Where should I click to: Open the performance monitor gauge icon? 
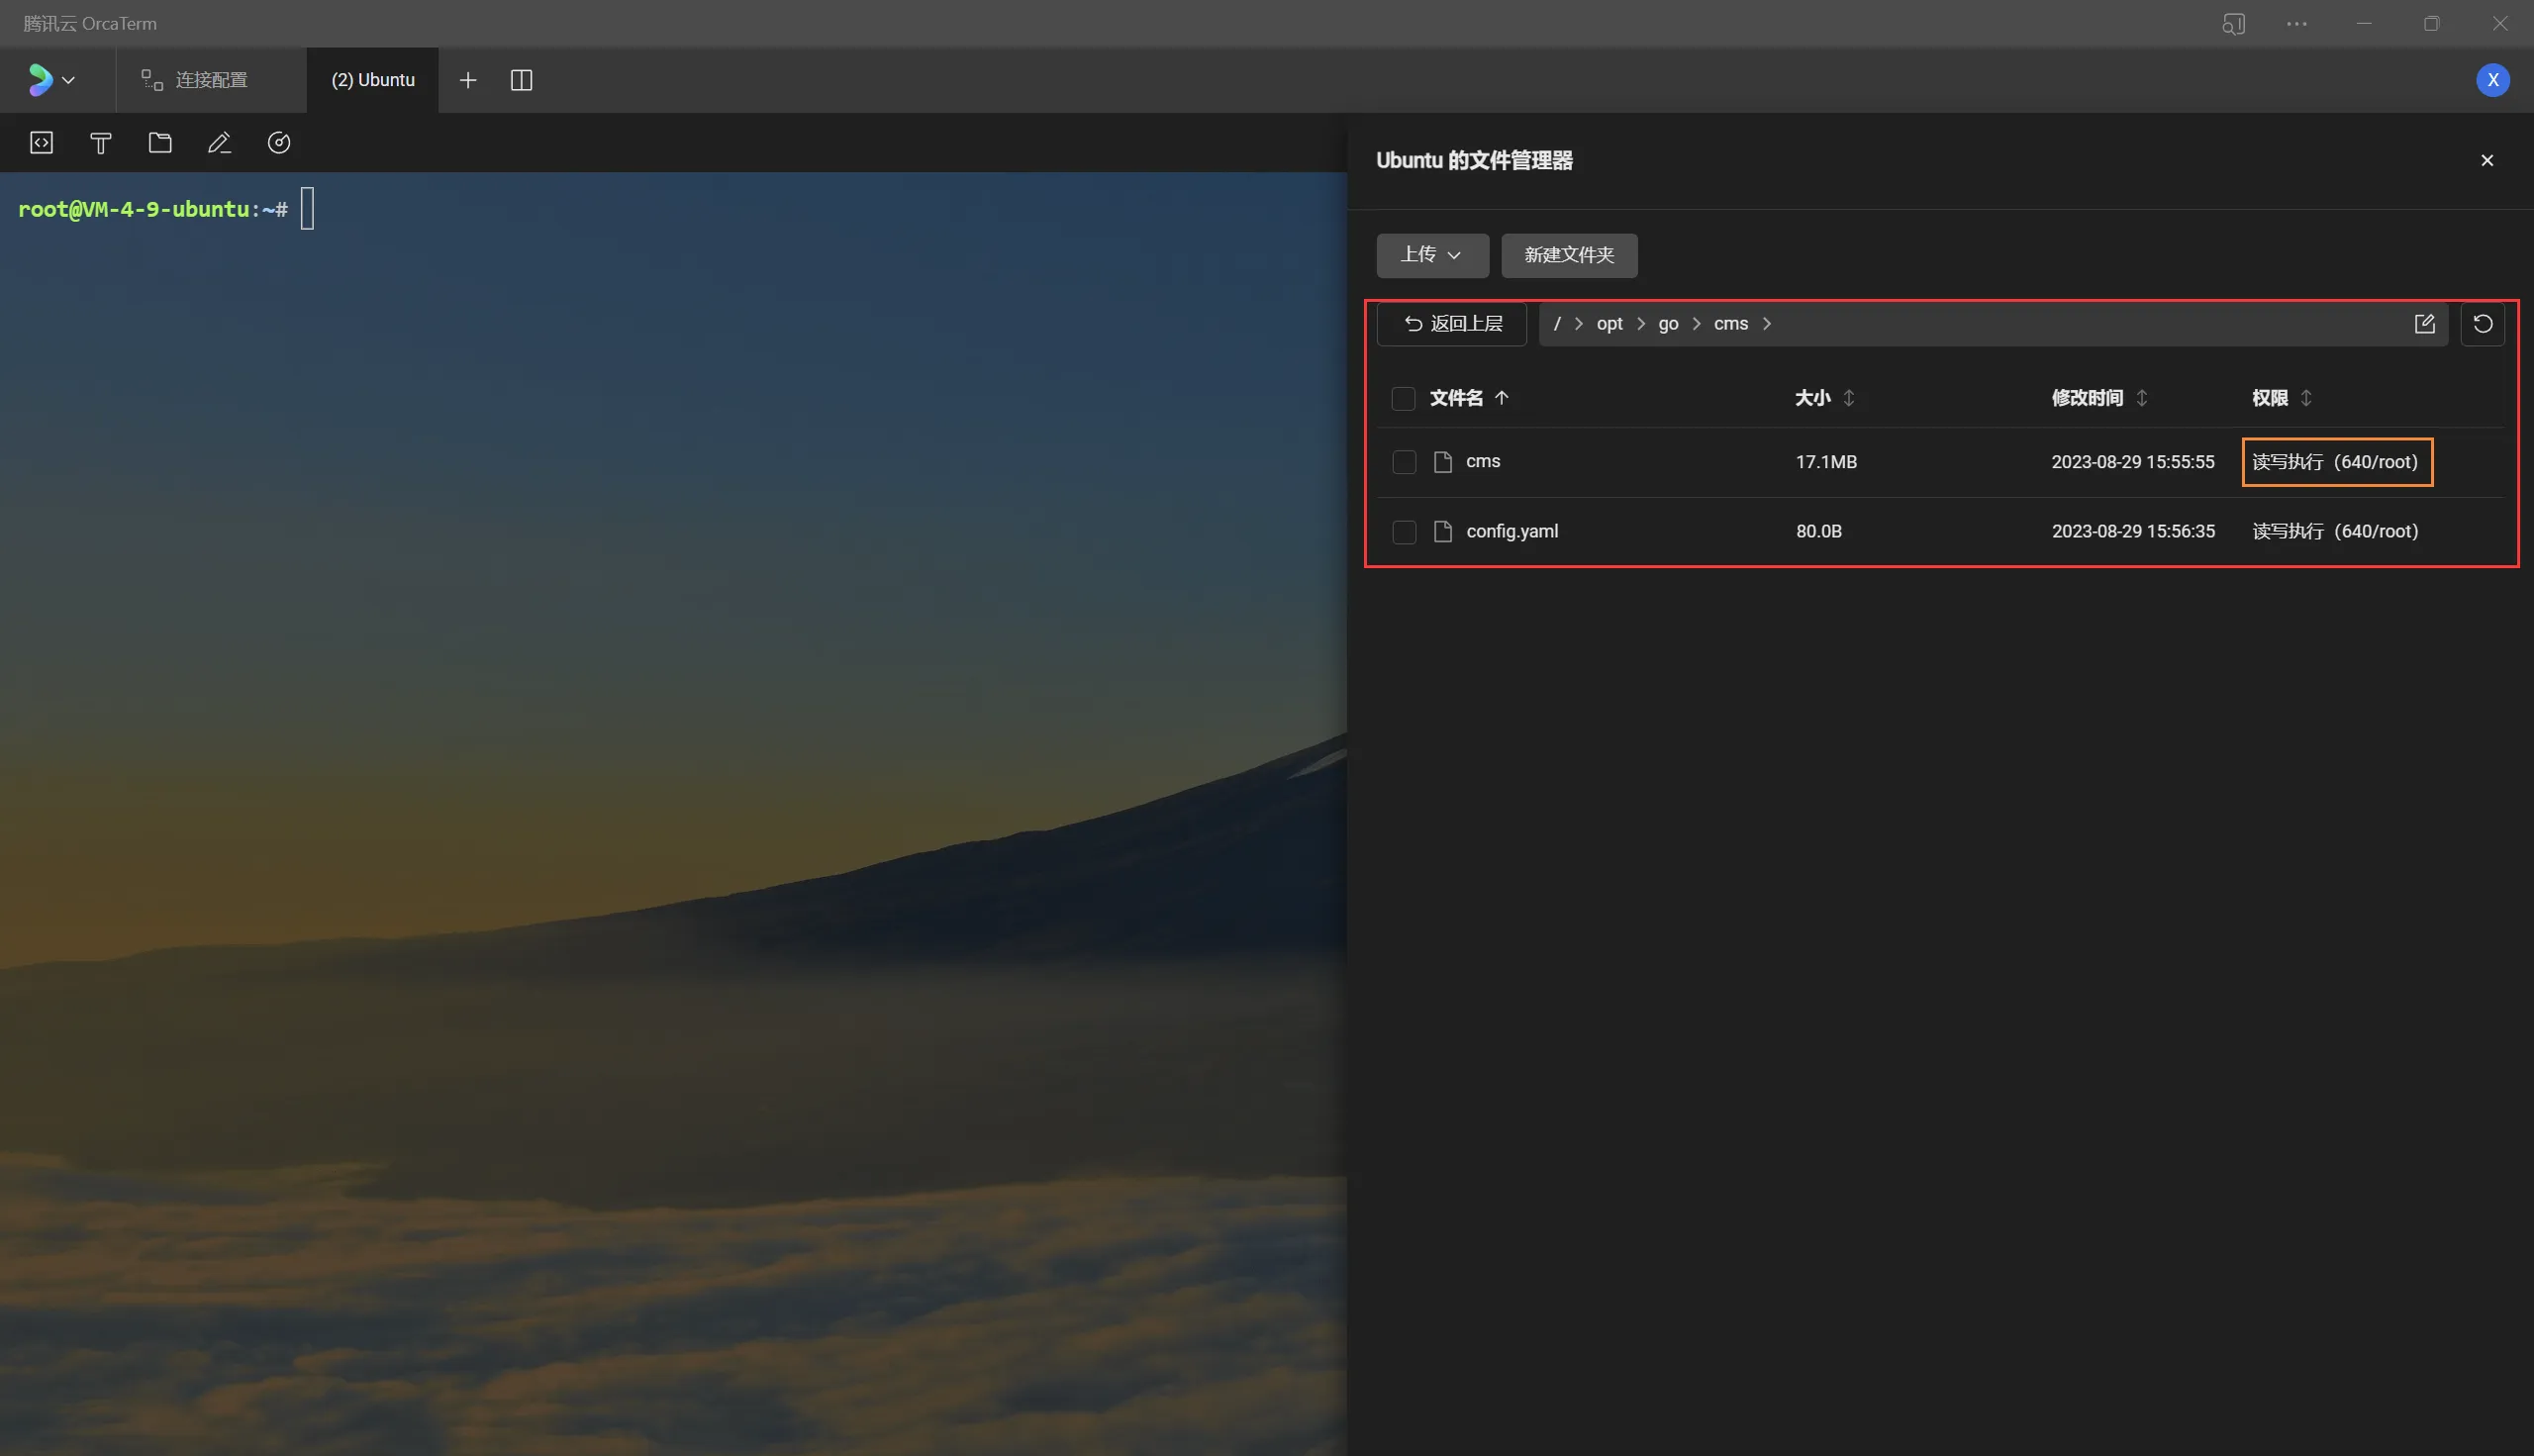pyautogui.click(x=278, y=142)
